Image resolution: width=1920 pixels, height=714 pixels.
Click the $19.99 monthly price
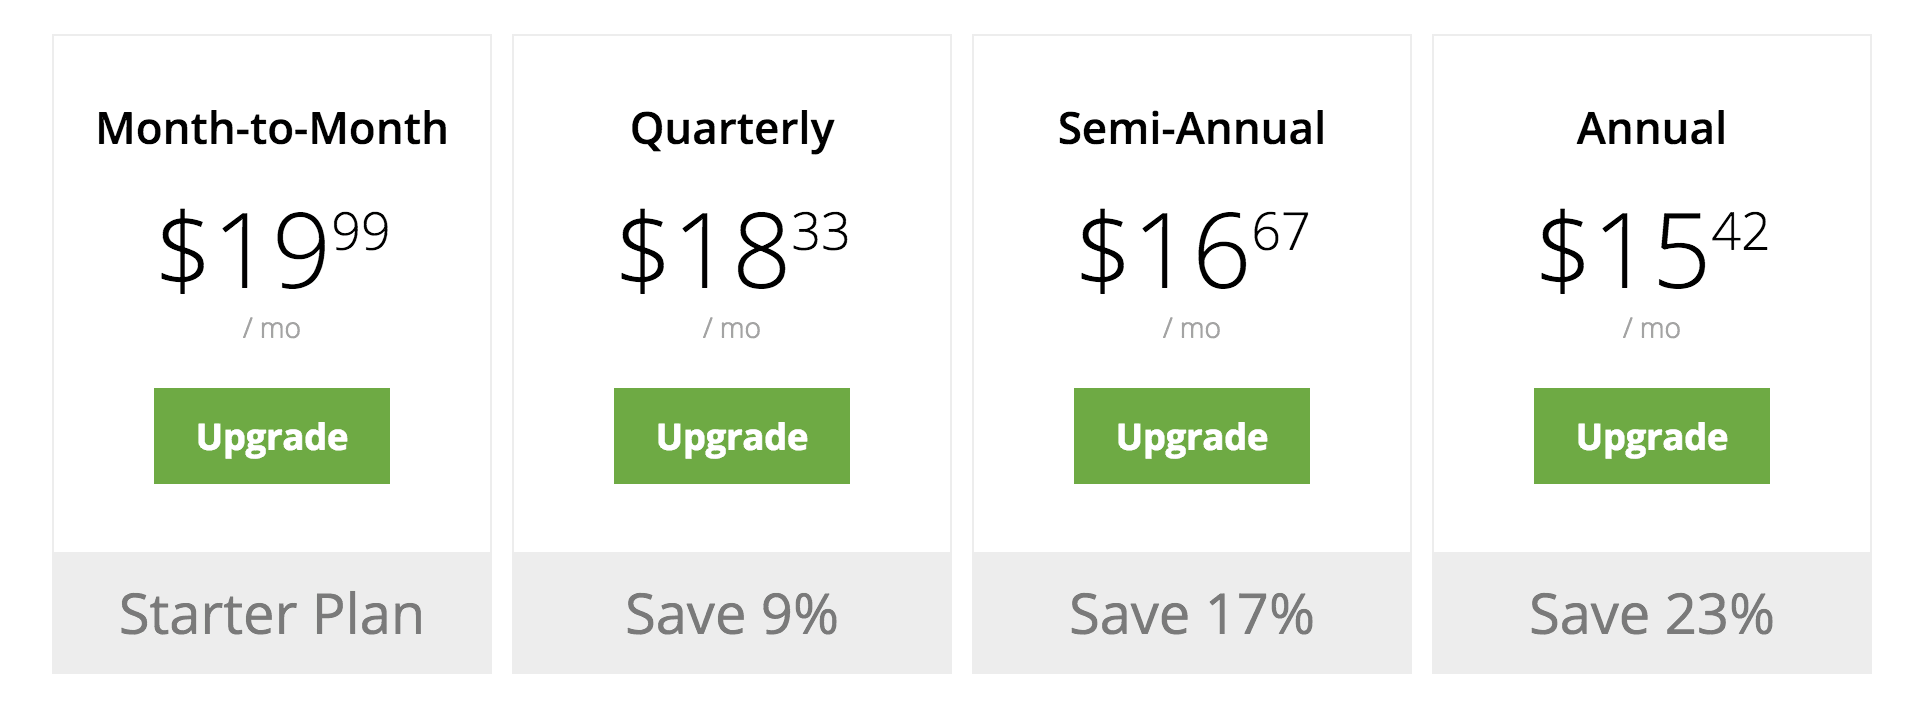point(273,250)
